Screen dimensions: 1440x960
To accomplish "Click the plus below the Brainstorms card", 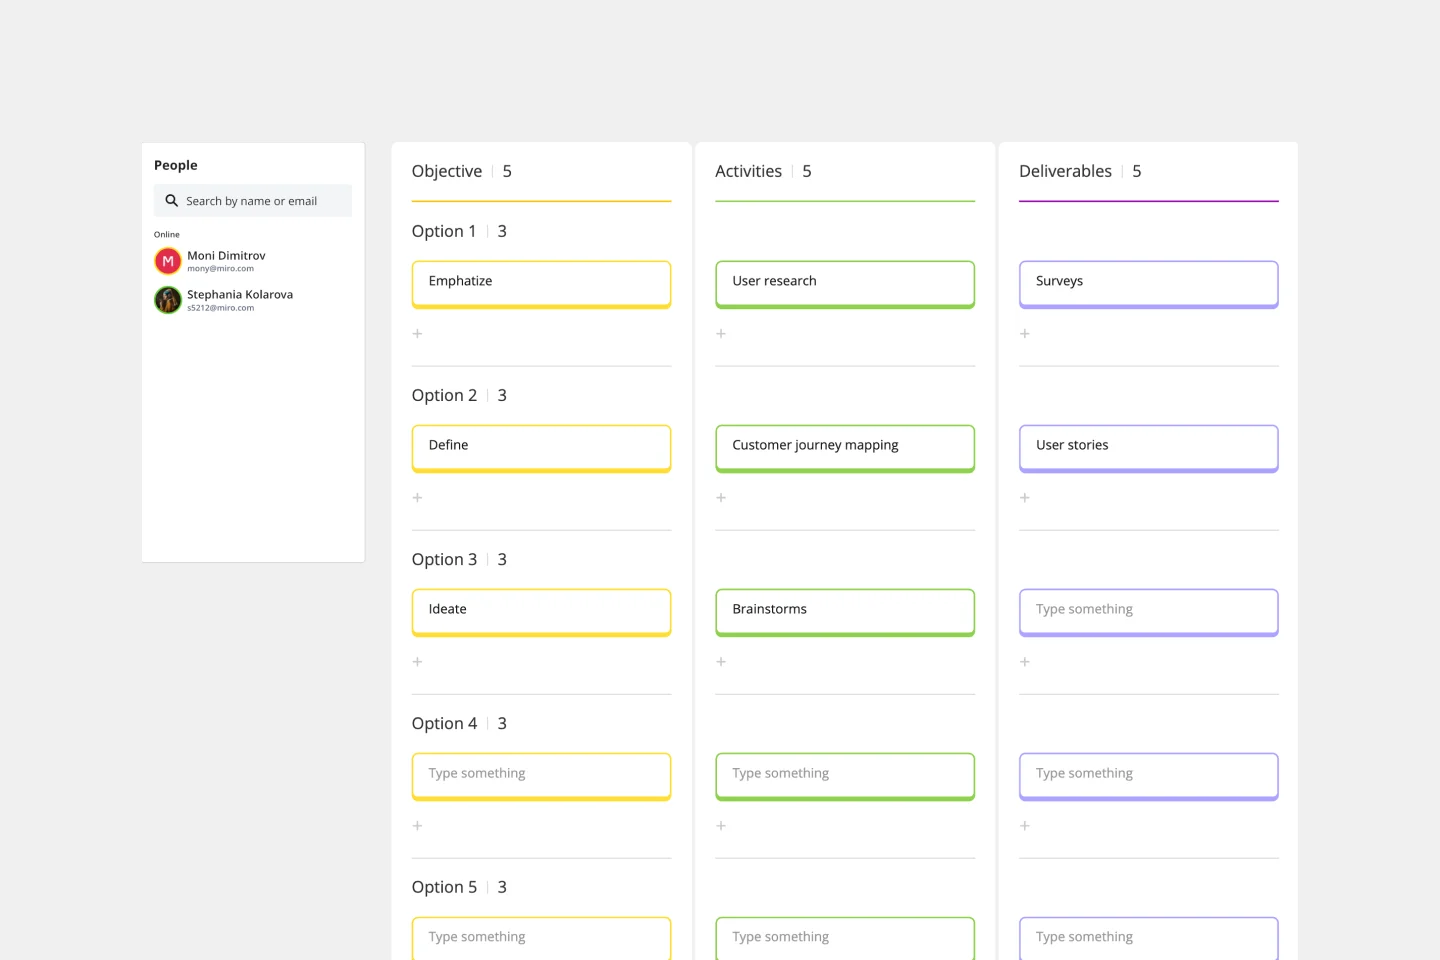I will pyautogui.click(x=721, y=662).
